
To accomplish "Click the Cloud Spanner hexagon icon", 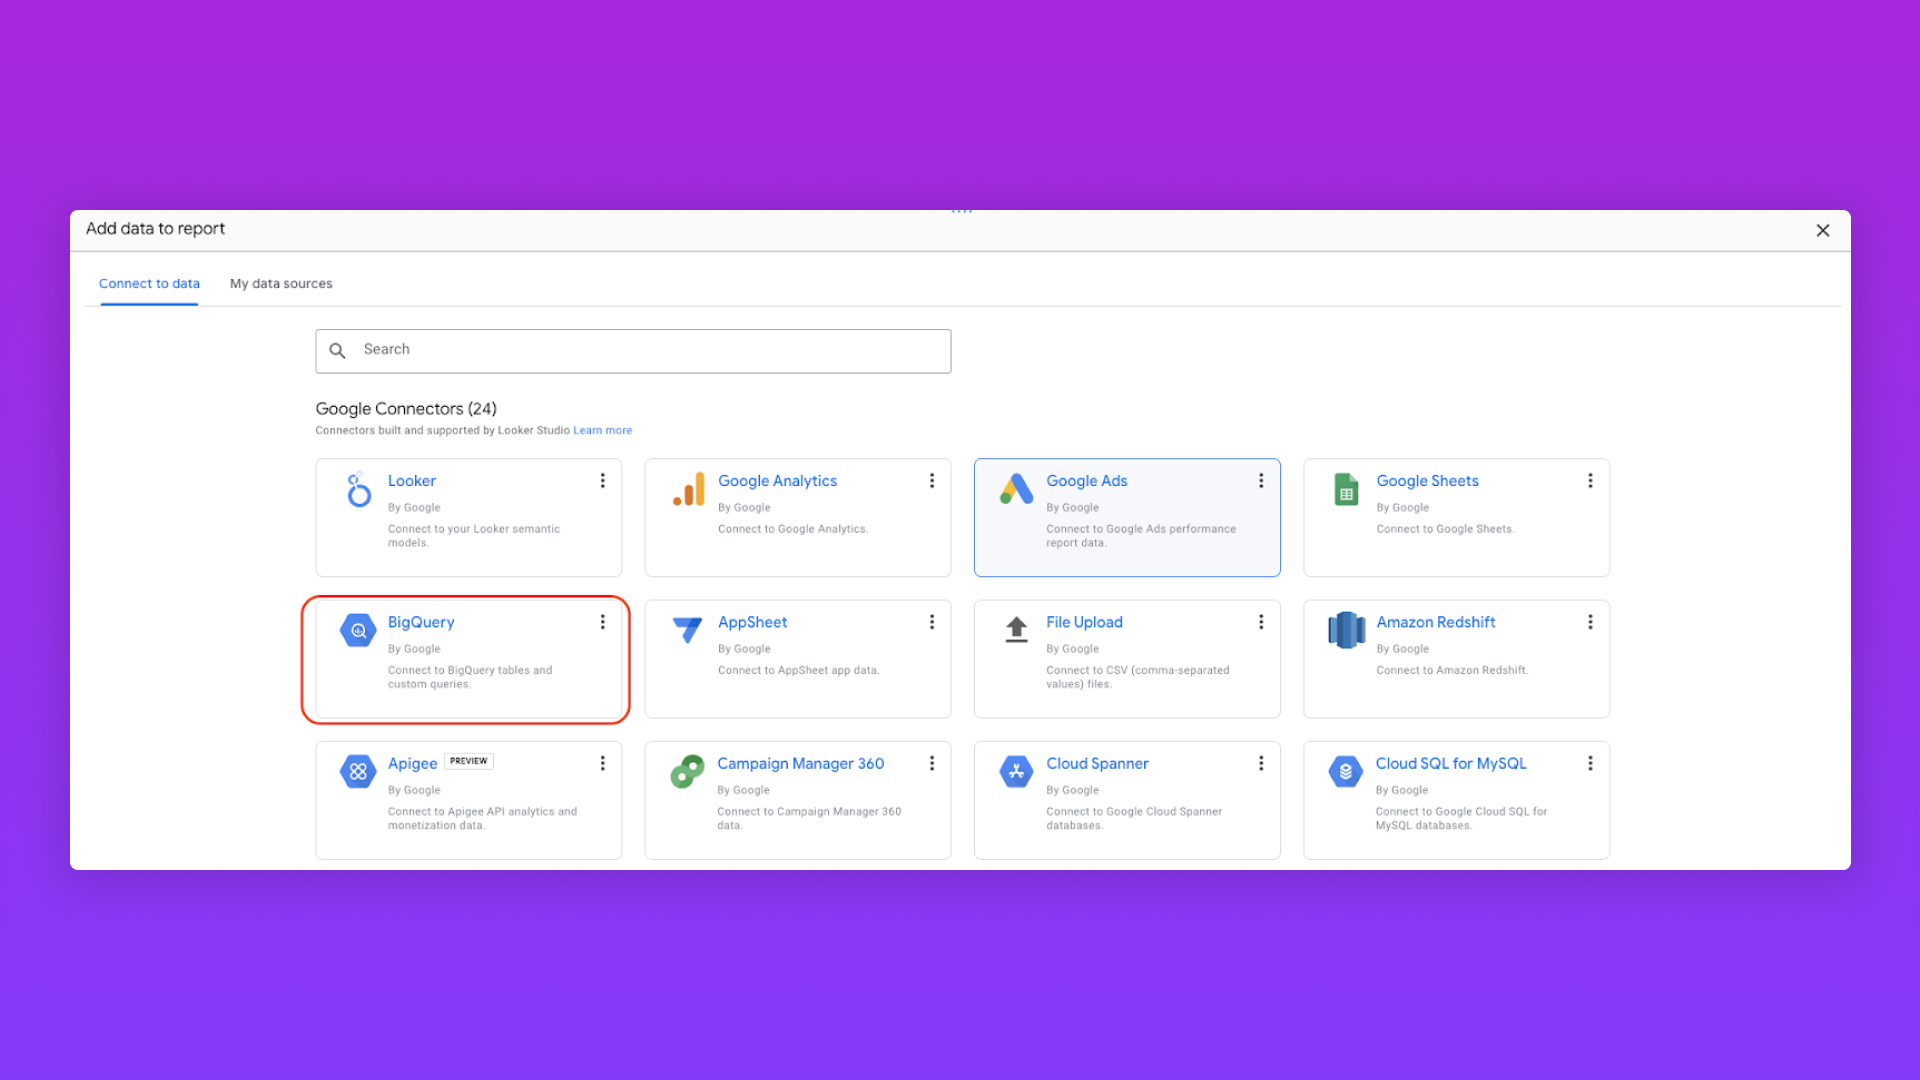I will click(1016, 772).
